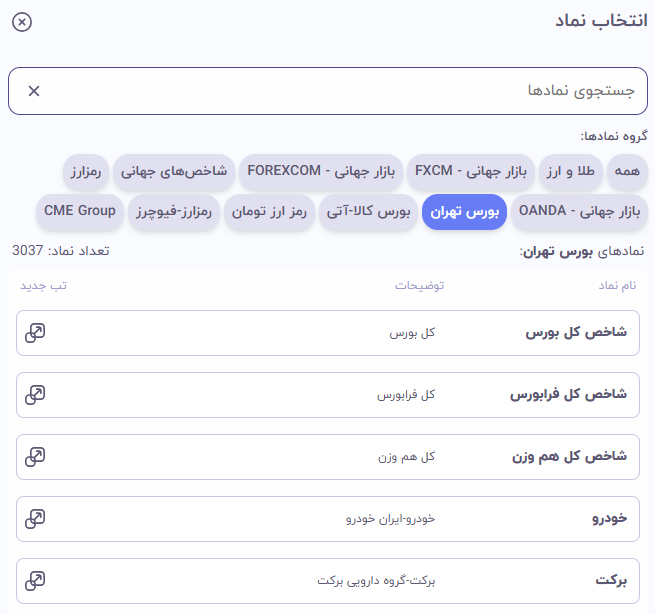The image size is (655, 614).
Task: Select the همه group filter
Action: click(627, 171)
